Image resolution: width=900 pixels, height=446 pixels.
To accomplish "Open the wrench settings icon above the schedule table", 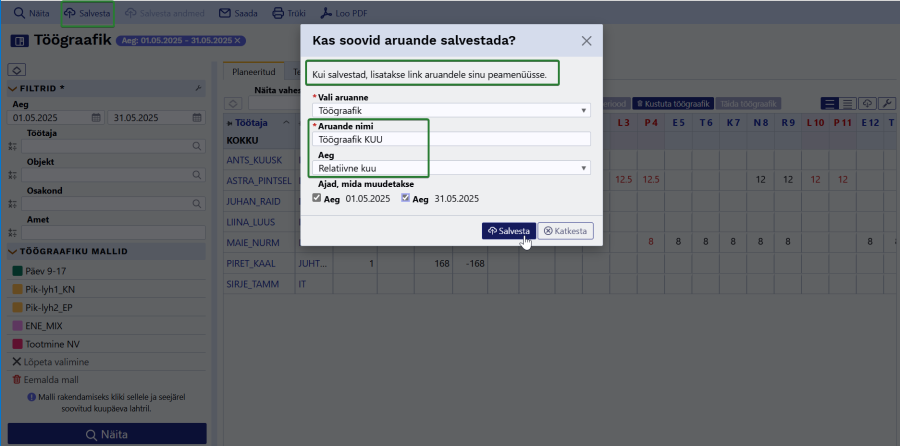I will coord(888,104).
